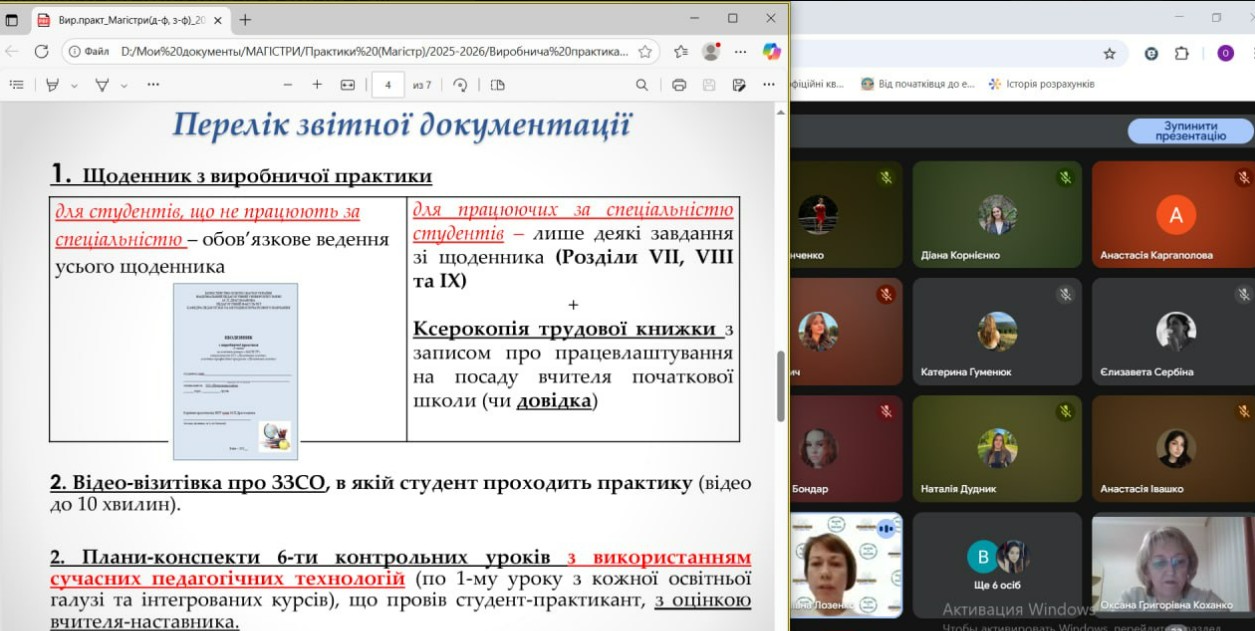Rotate the PDF page
This screenshot has height=631, width=1255.
(x=461, y=84)
